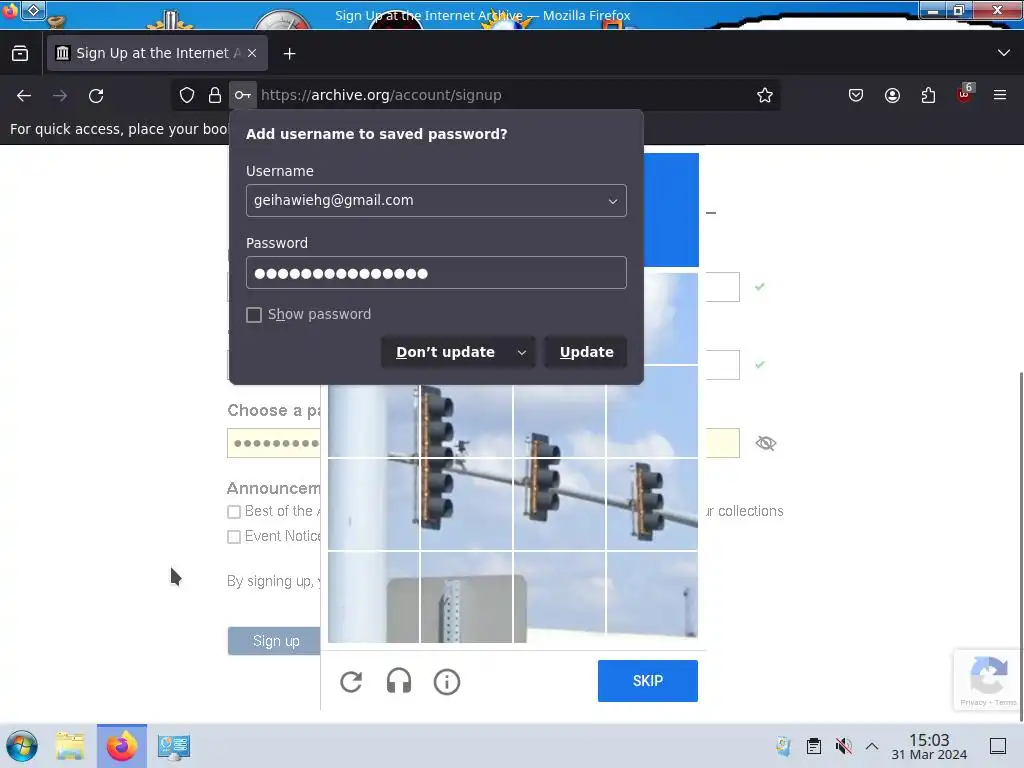This screenshot has width=1024, height=768.
Task: Enable the Show password checkbox
Action: [254, 315]
